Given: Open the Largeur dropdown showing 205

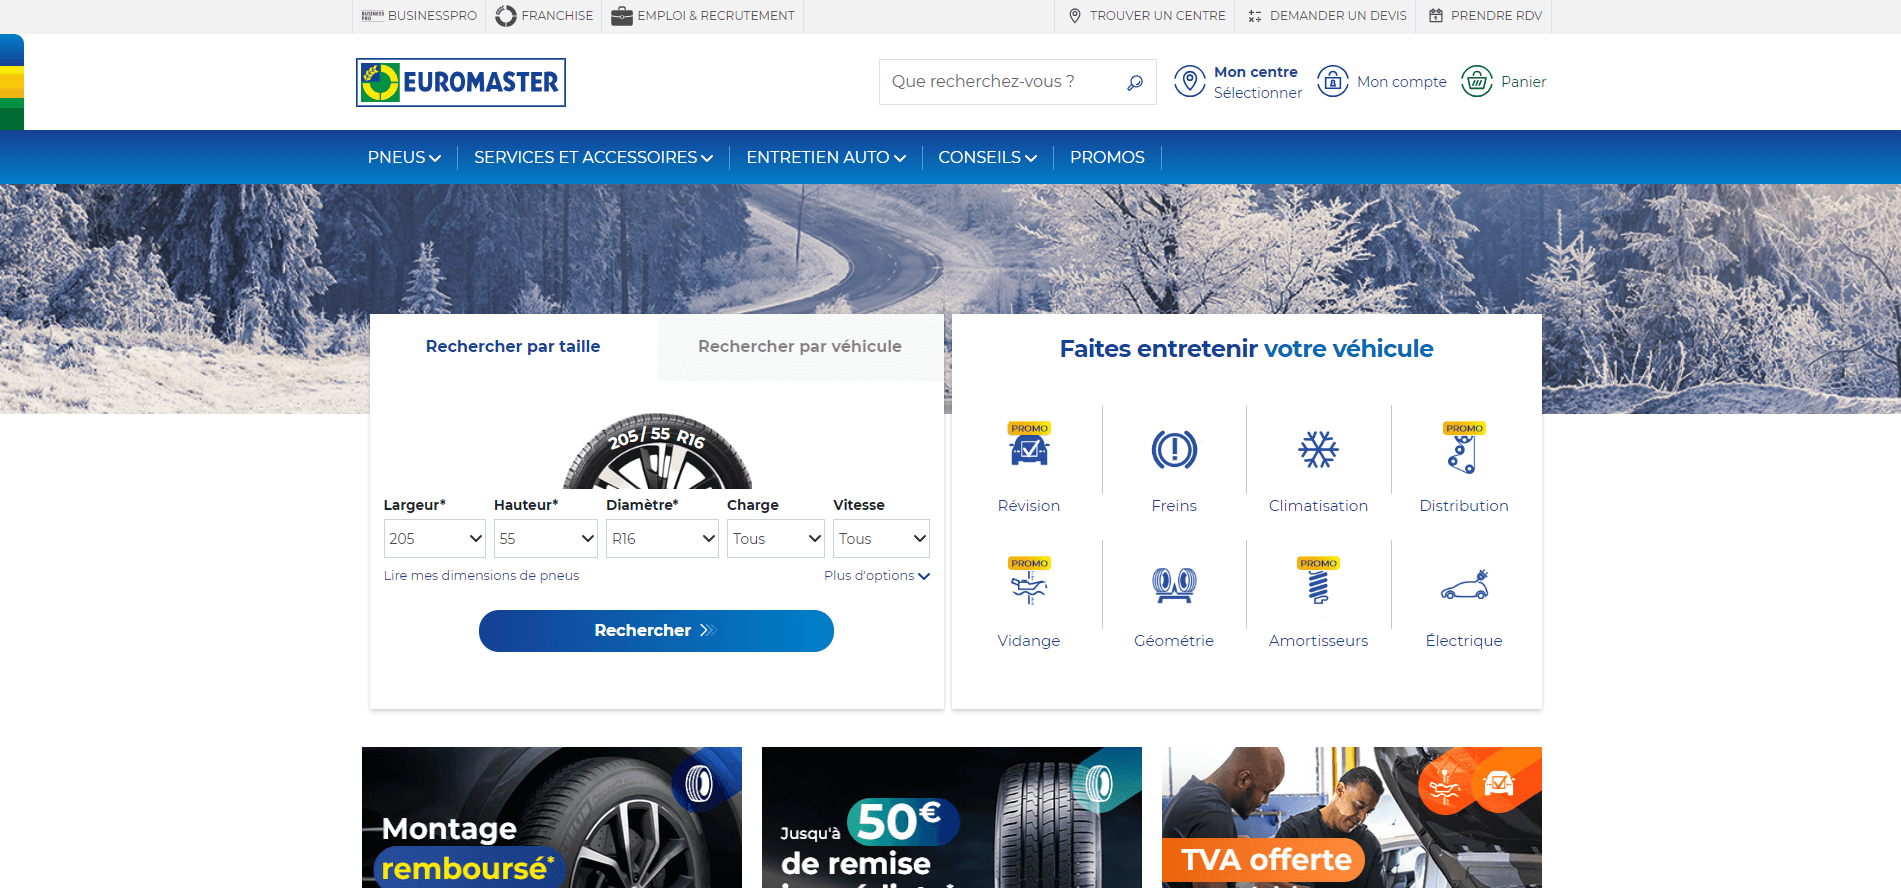Looking at the screenshot, I should [x=435, y=538].
